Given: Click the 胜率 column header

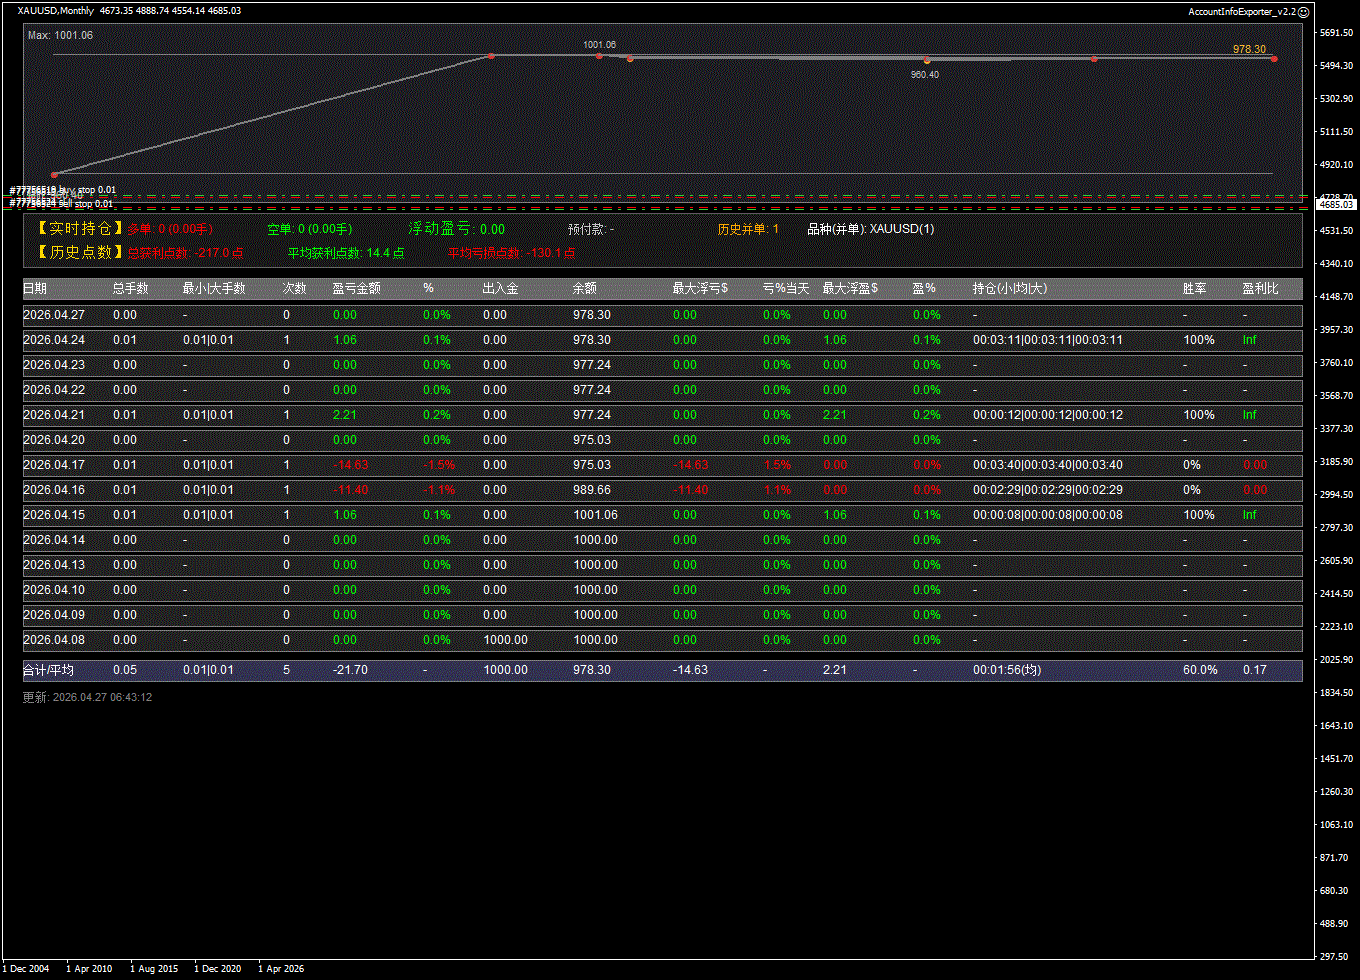Looking at the screenshot, I should 1194,289.
